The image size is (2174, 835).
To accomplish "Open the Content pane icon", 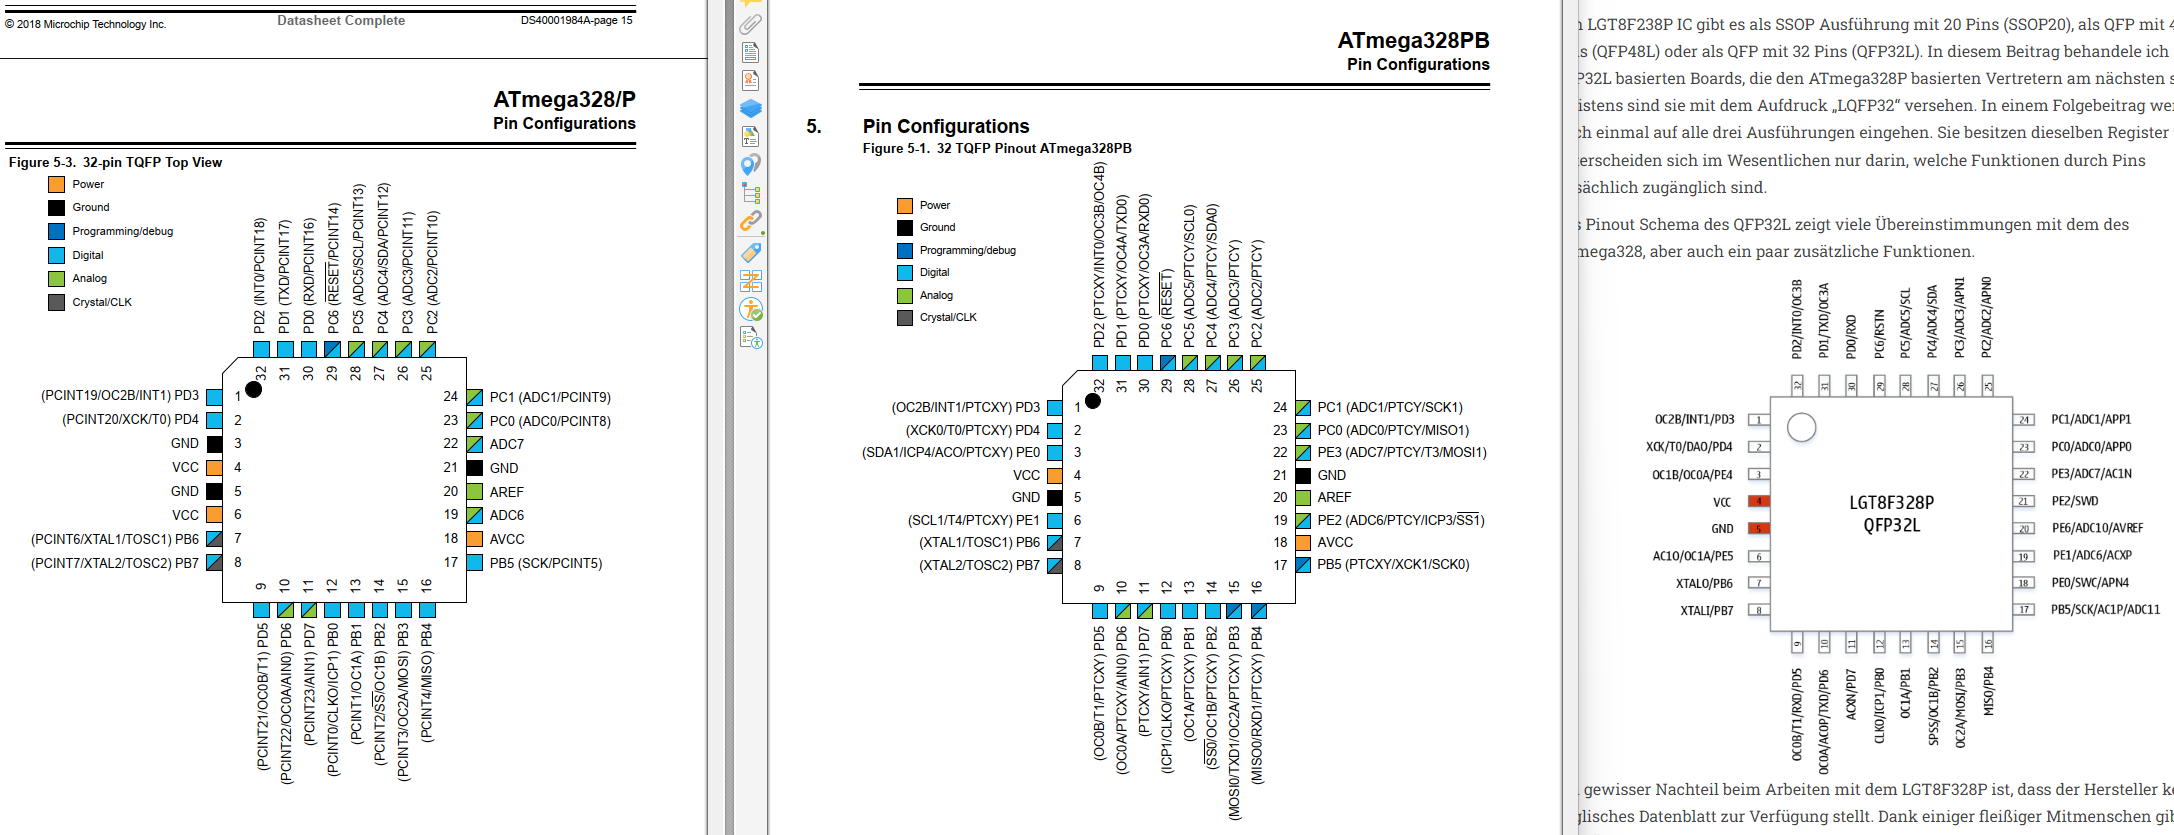I will pos(751,136).
